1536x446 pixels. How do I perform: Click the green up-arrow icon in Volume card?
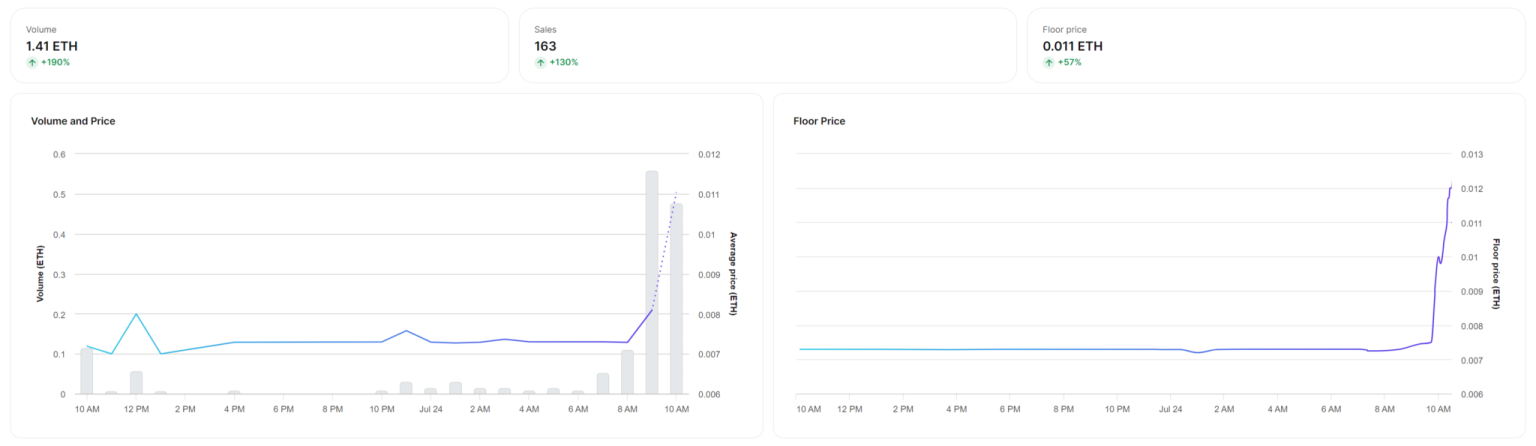click(x=32, y=62)
